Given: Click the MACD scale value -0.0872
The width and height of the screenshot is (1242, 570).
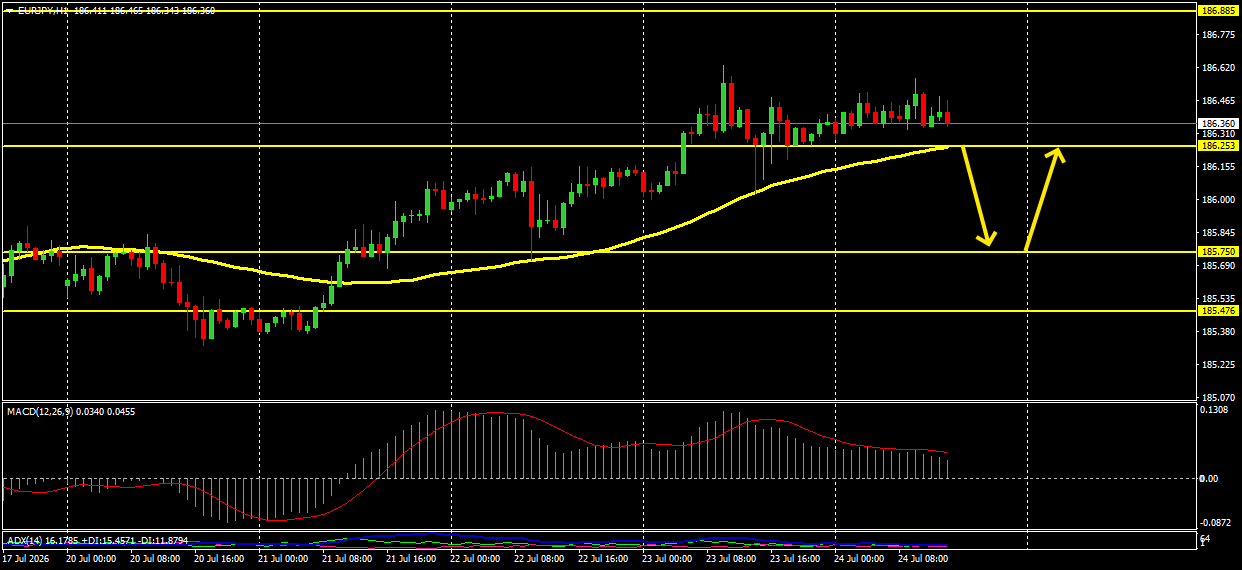Looking at the screenshot, I should coord(1216,523).
